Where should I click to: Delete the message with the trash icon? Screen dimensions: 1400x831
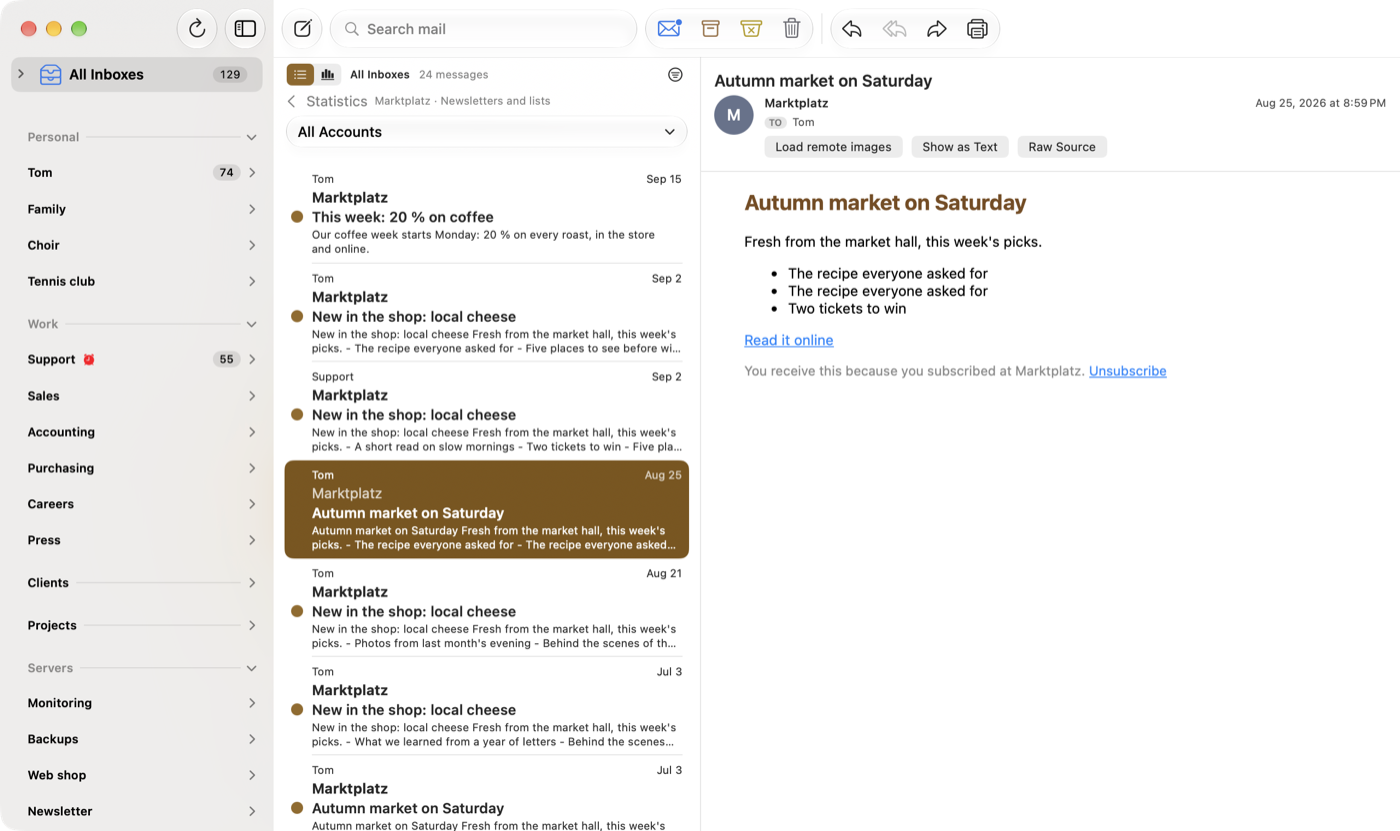[x=792, y=29]
